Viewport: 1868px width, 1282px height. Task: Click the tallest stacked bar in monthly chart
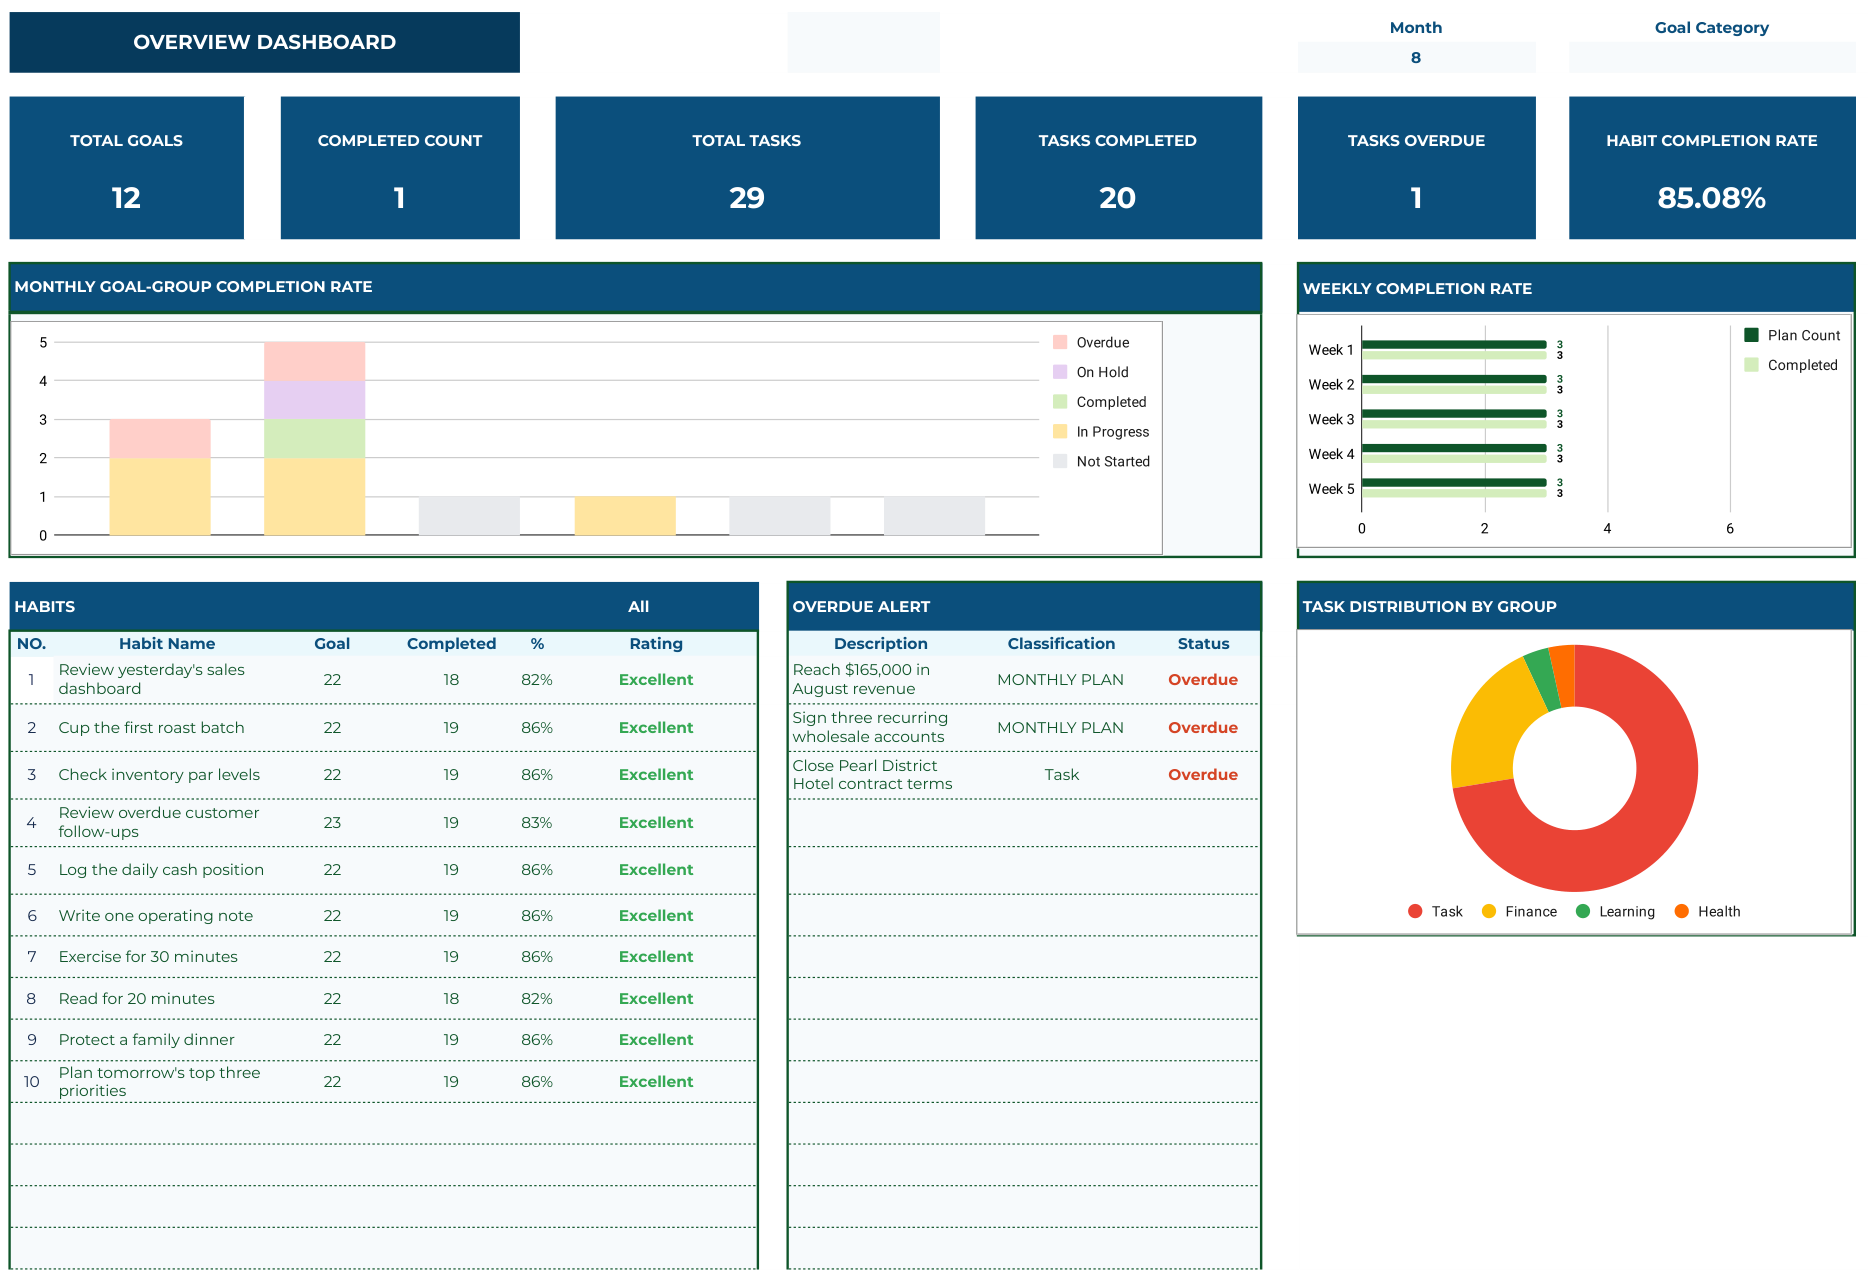coord(314,438)
